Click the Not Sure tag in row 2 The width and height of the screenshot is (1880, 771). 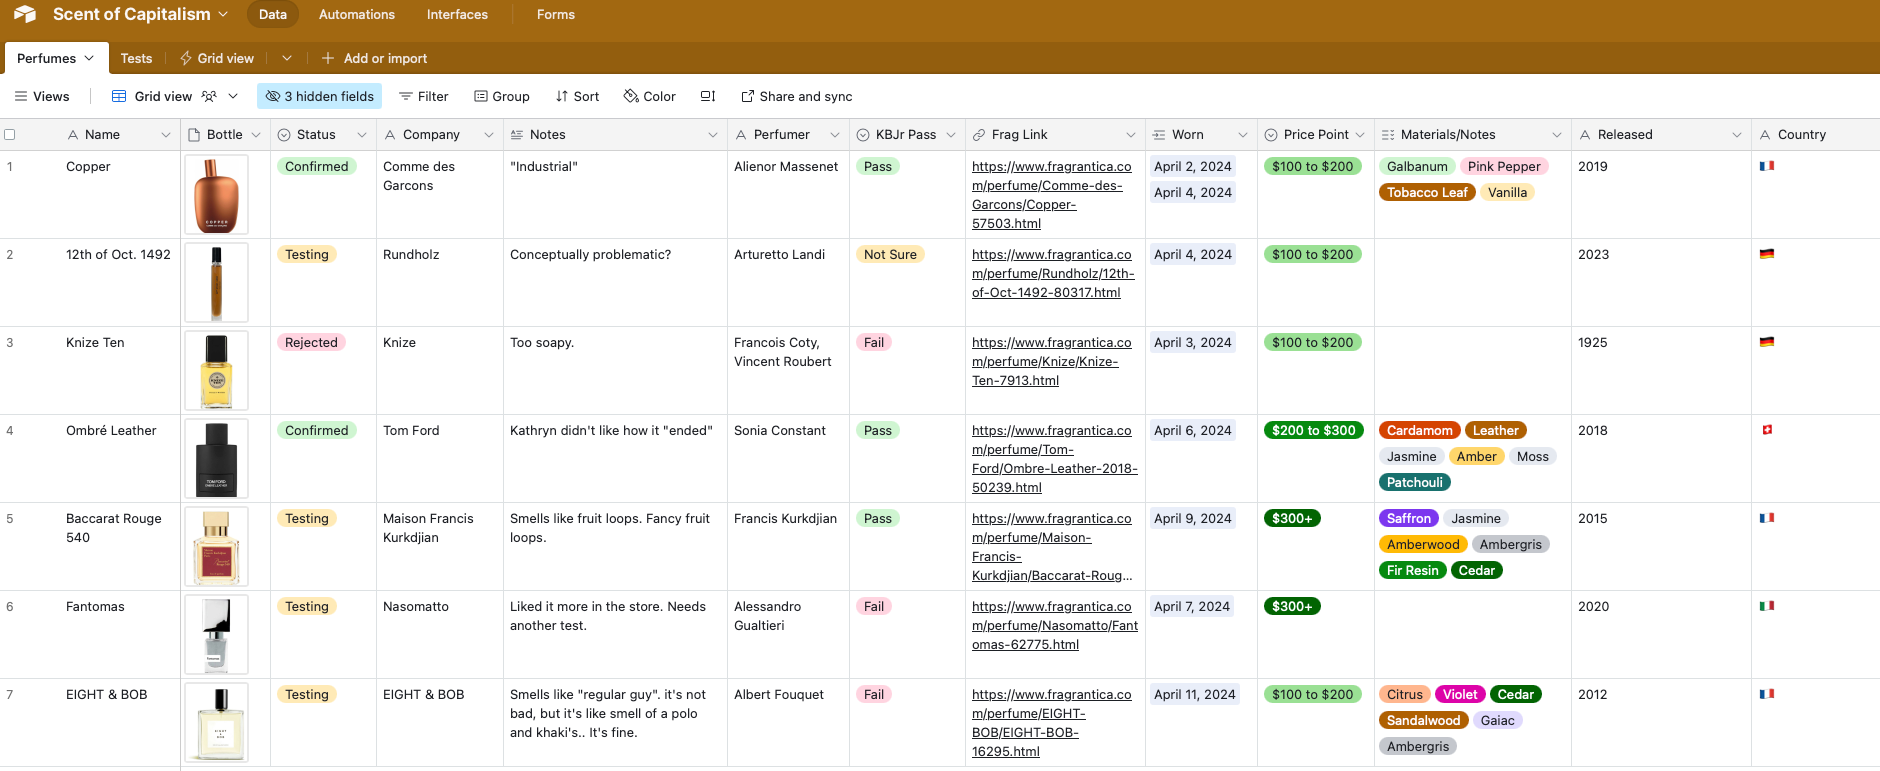coord(890,254)
